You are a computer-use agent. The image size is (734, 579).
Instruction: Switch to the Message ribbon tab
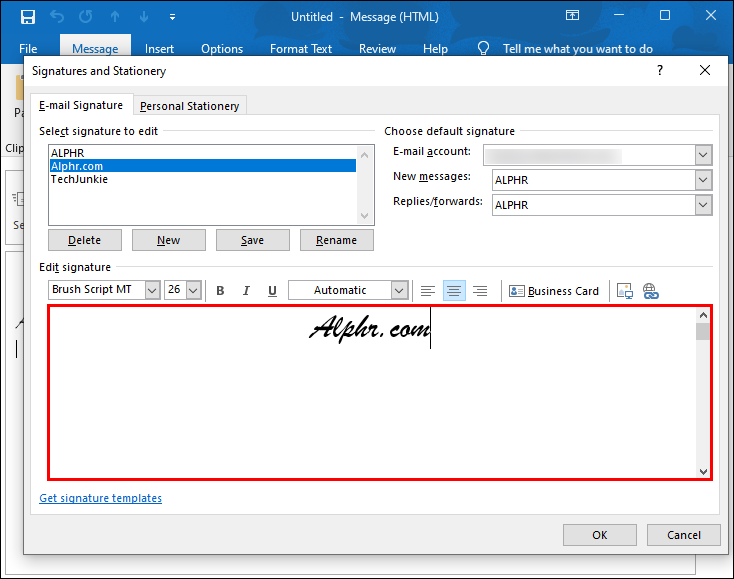95,49
